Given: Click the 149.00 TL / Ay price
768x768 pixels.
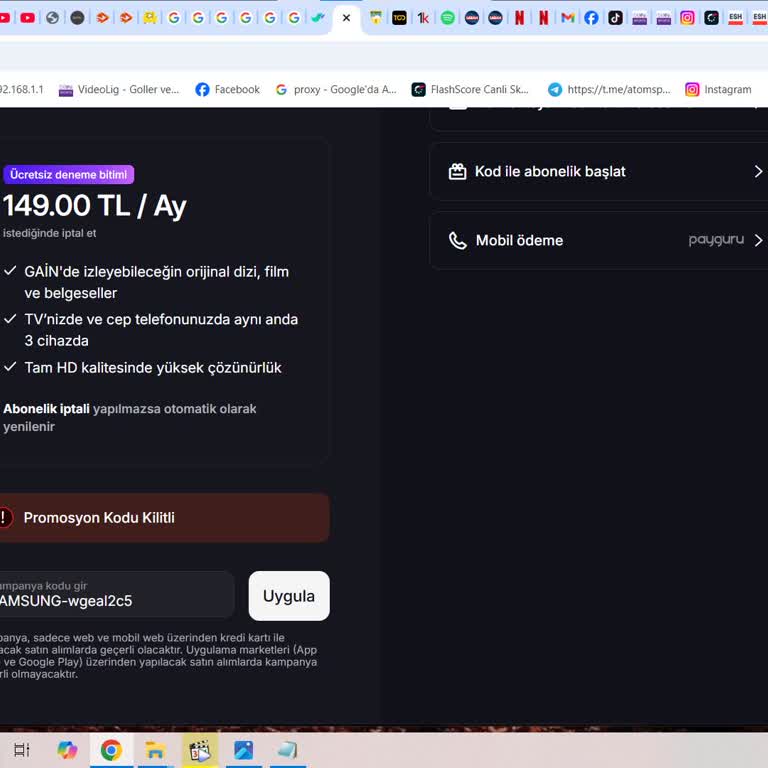Looking at the screenshot, I should coord(95,206).
